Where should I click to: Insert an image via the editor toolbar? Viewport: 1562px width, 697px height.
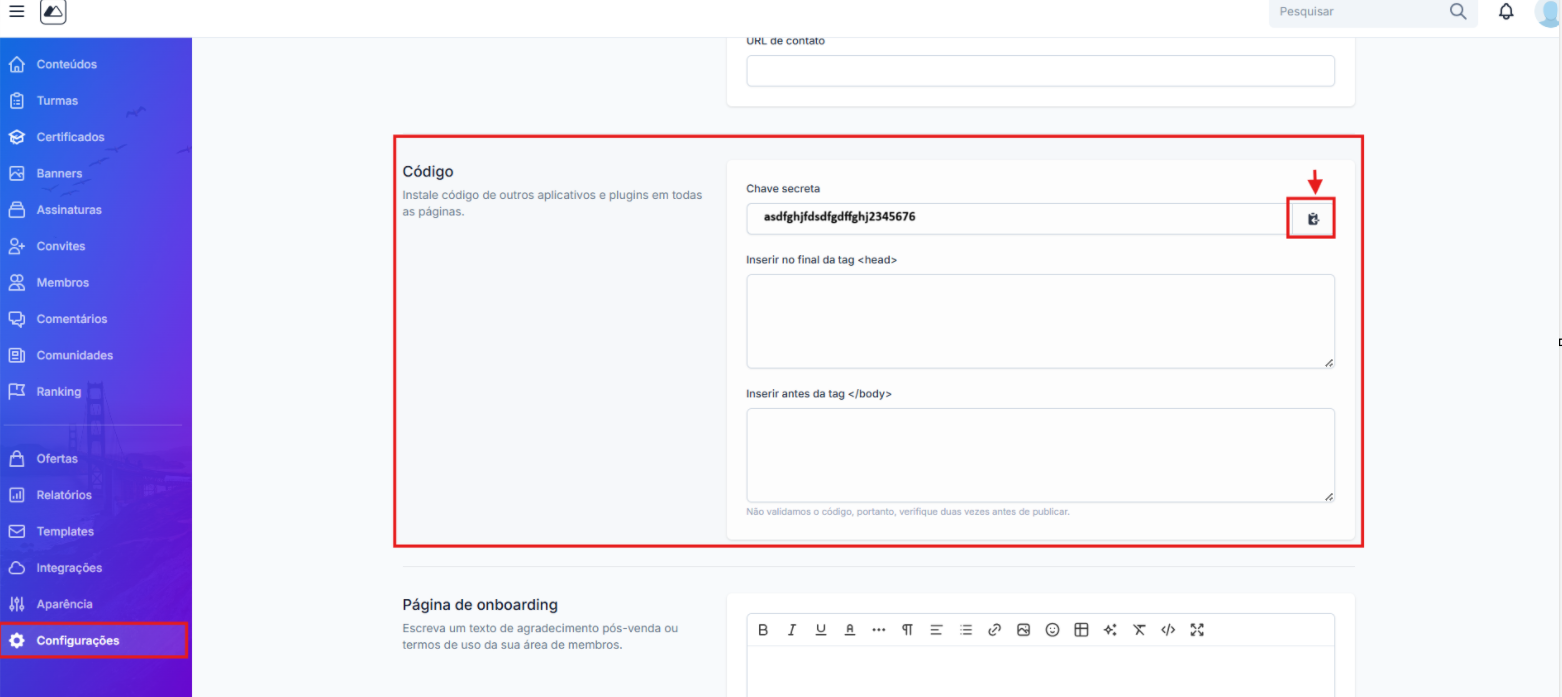click(x=1023, y=630)
